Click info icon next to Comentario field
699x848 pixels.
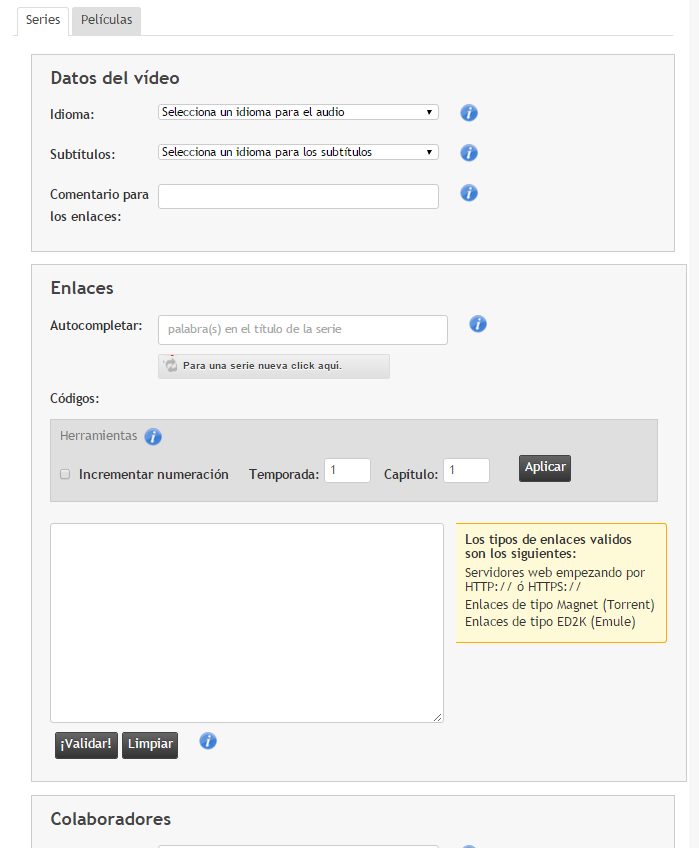(x=469, y=193)
